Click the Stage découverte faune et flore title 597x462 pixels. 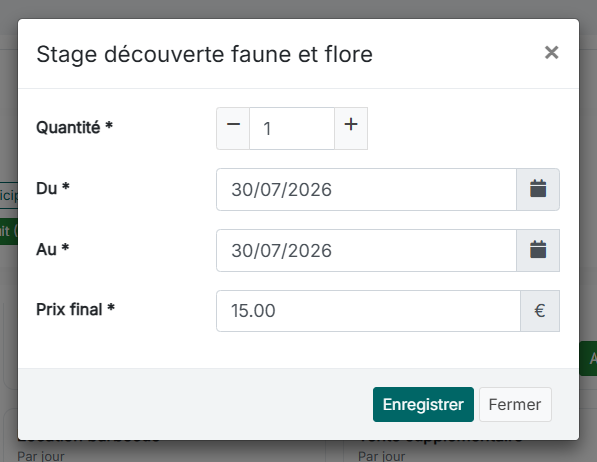(x=204, y=54)
